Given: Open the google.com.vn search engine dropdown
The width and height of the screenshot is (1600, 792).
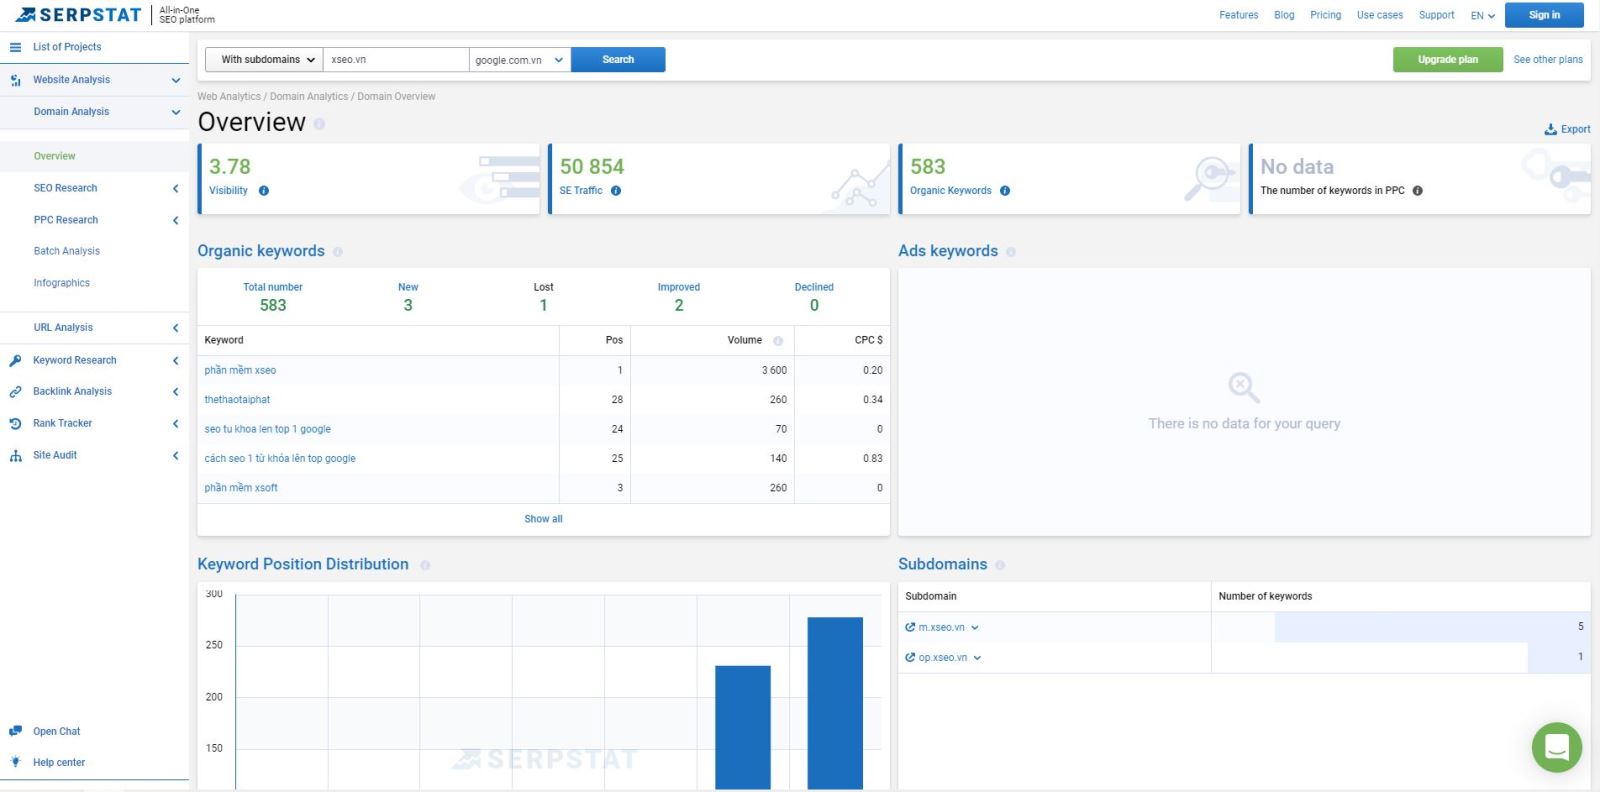Looking at the screenshot, I should tap(520, 60).
